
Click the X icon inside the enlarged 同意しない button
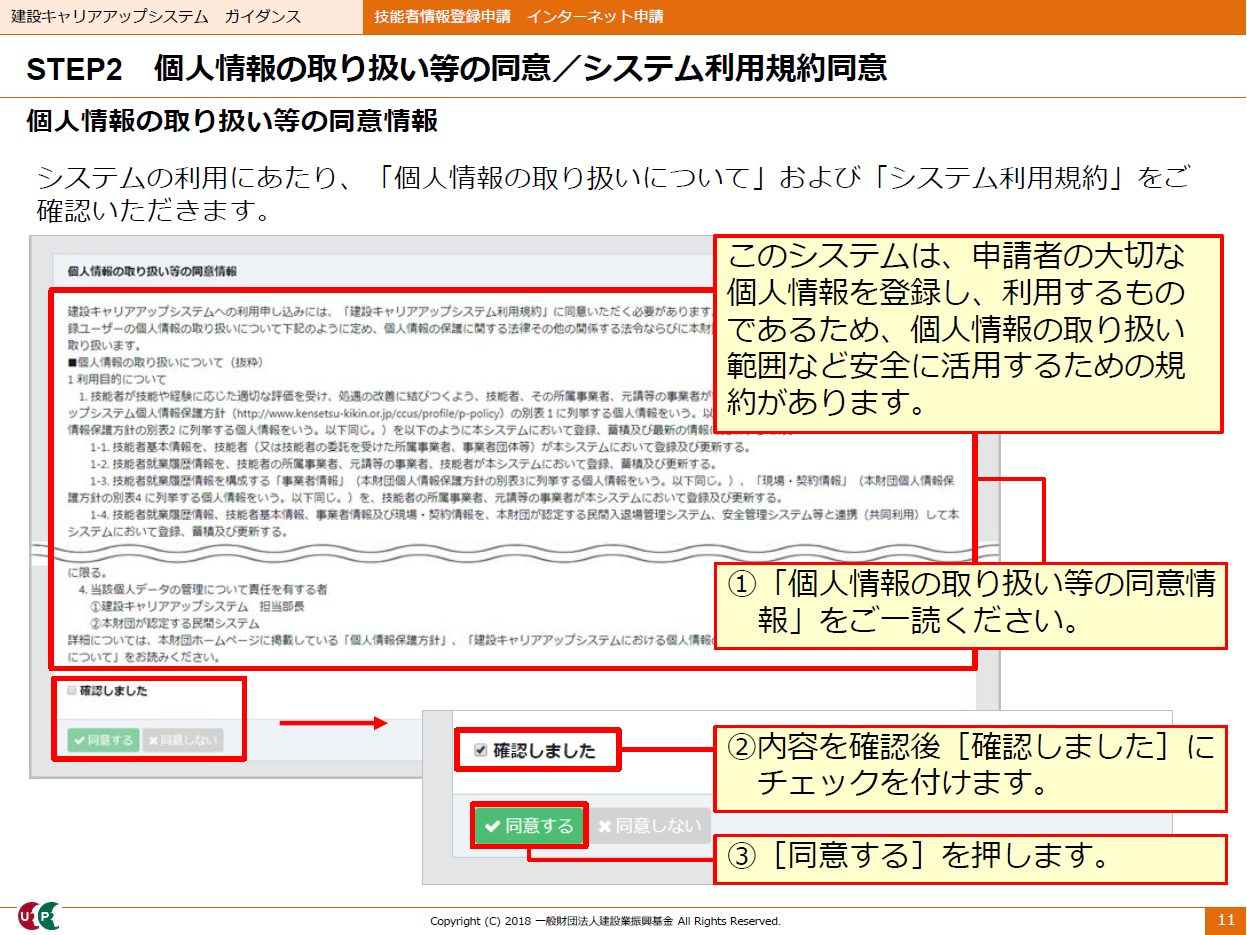click(x=604, y=827)
